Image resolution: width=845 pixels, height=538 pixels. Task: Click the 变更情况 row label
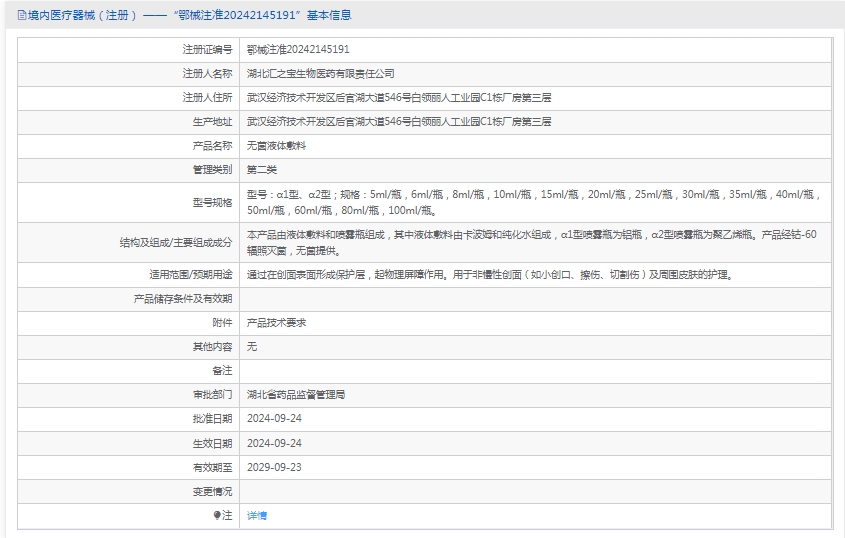pyautogui.click(x=212, y=492)
